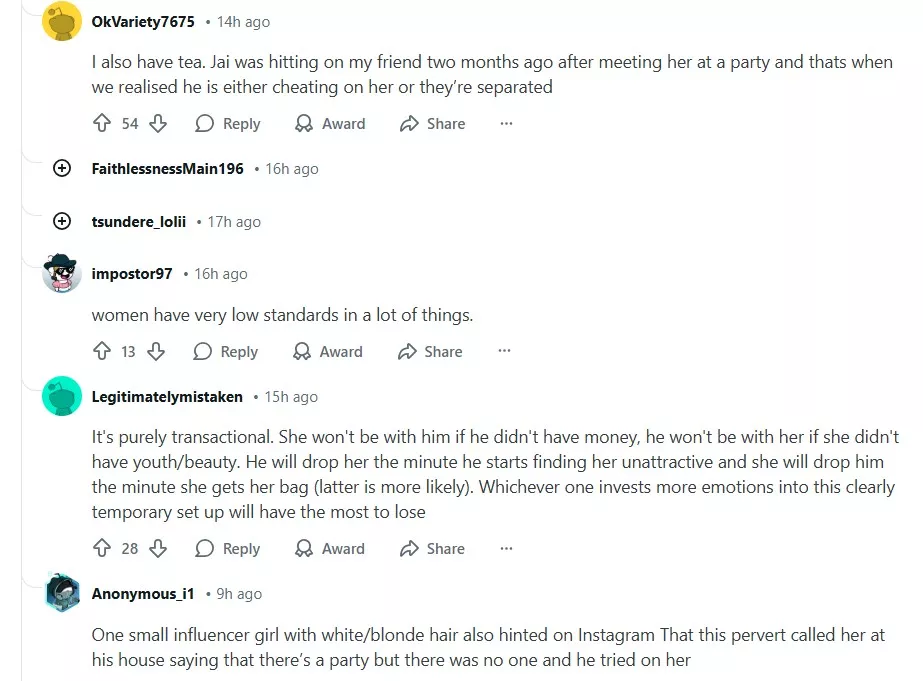Open more options on Legitimatelymistaken's comment

[506, 549]
